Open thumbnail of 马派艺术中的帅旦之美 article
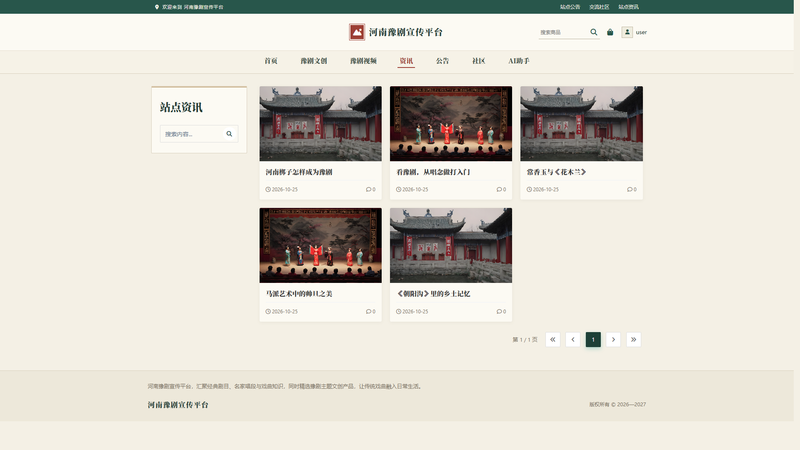The image size is (800, 450). coord(320,245)
